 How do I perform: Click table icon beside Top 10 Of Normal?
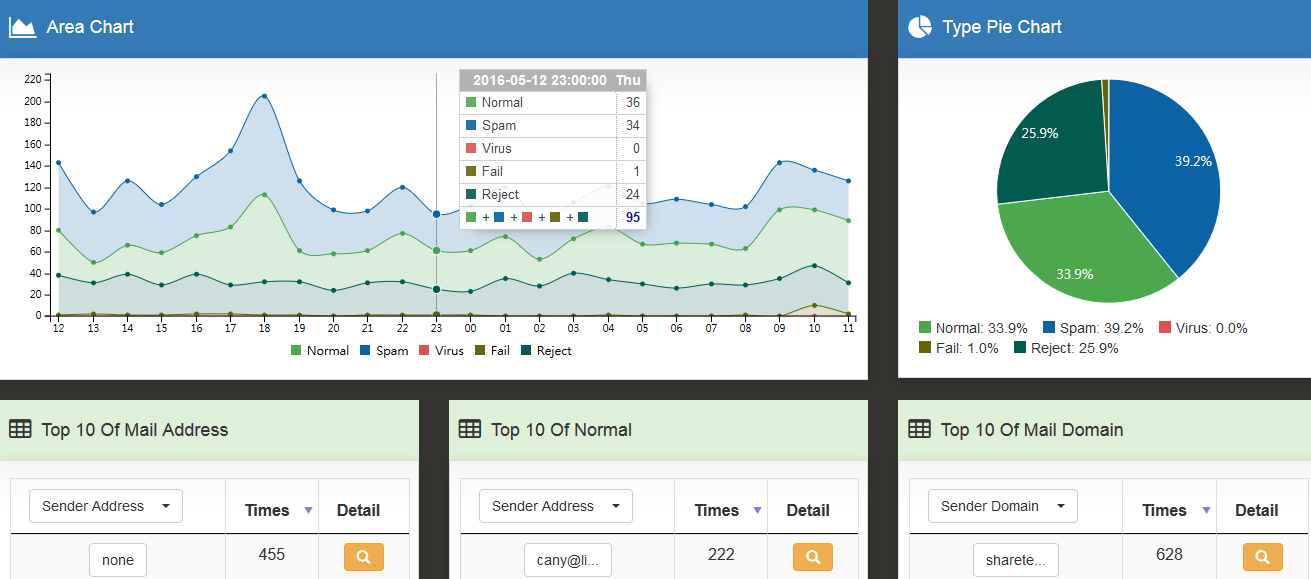469,429
